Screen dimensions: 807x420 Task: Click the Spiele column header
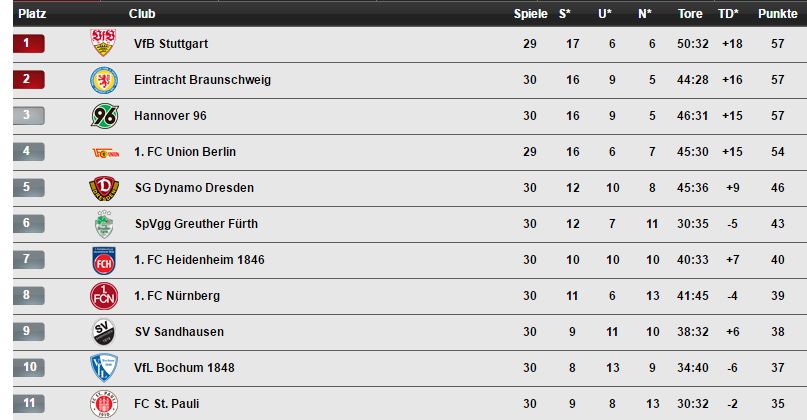pos(530,14)
